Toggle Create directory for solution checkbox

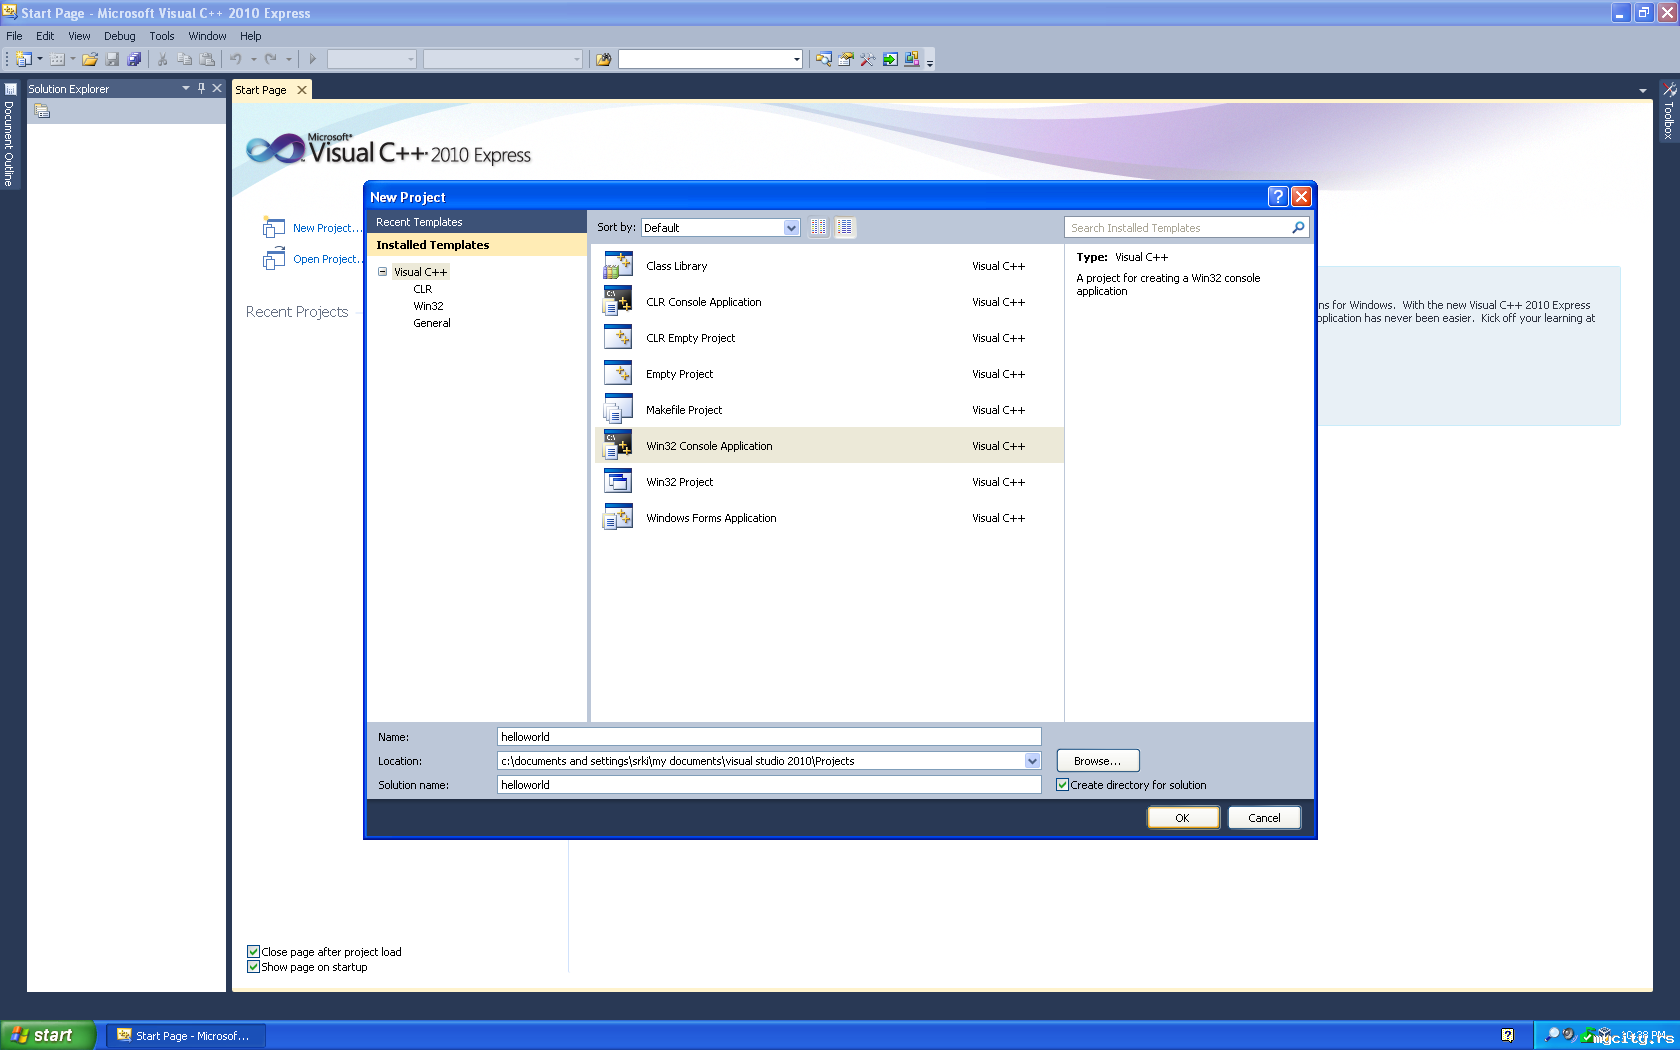click(1062, 785)
